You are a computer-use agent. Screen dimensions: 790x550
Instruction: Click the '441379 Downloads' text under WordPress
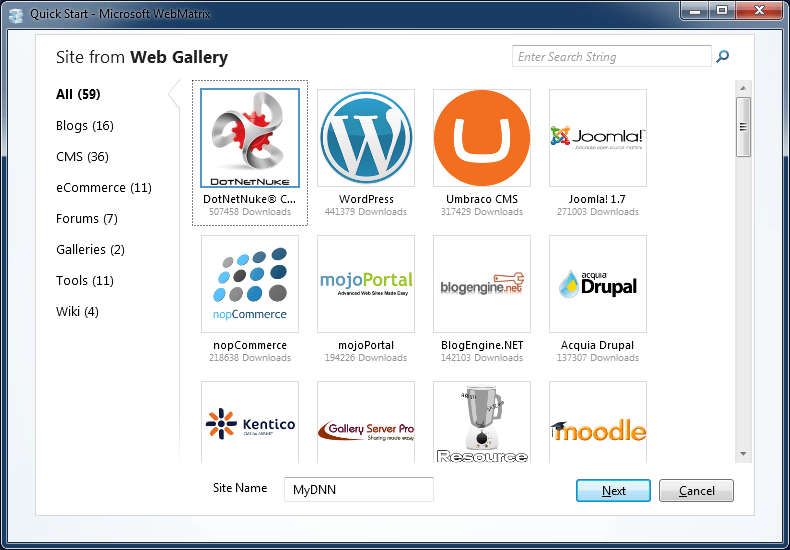click(366, 212)
